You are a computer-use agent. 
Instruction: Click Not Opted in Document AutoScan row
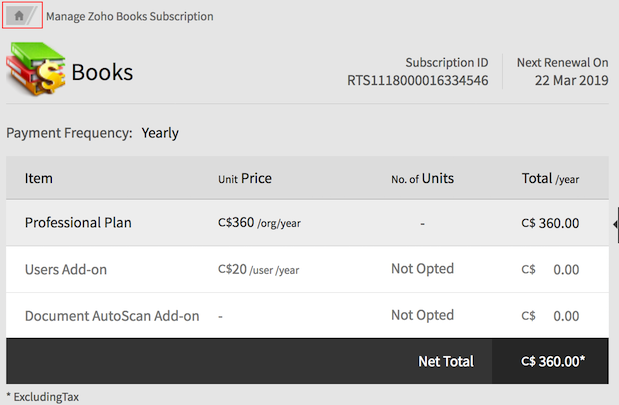(422, 315)
